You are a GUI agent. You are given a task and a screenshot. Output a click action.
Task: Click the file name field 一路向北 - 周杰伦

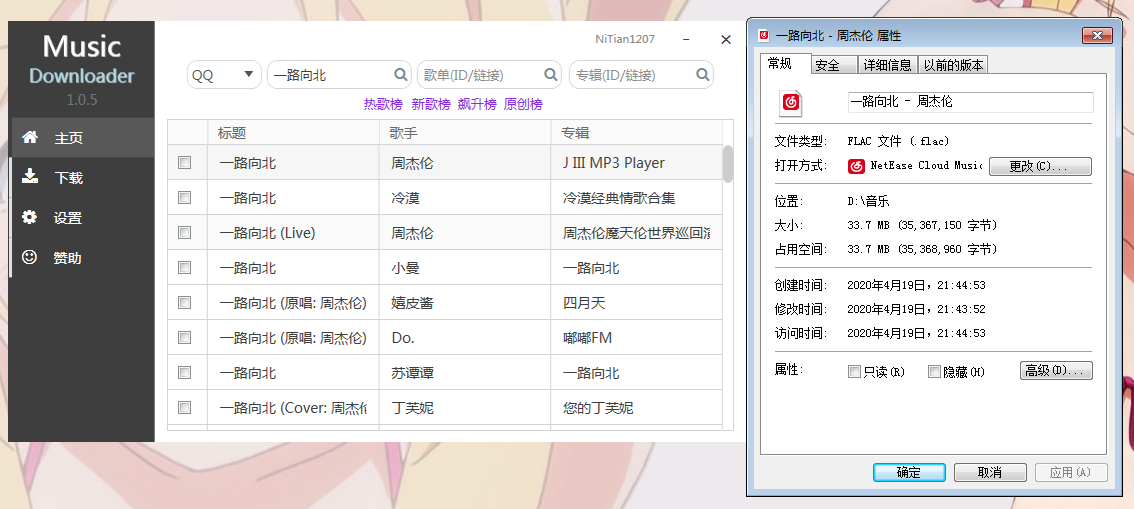(x=970, y=102)
